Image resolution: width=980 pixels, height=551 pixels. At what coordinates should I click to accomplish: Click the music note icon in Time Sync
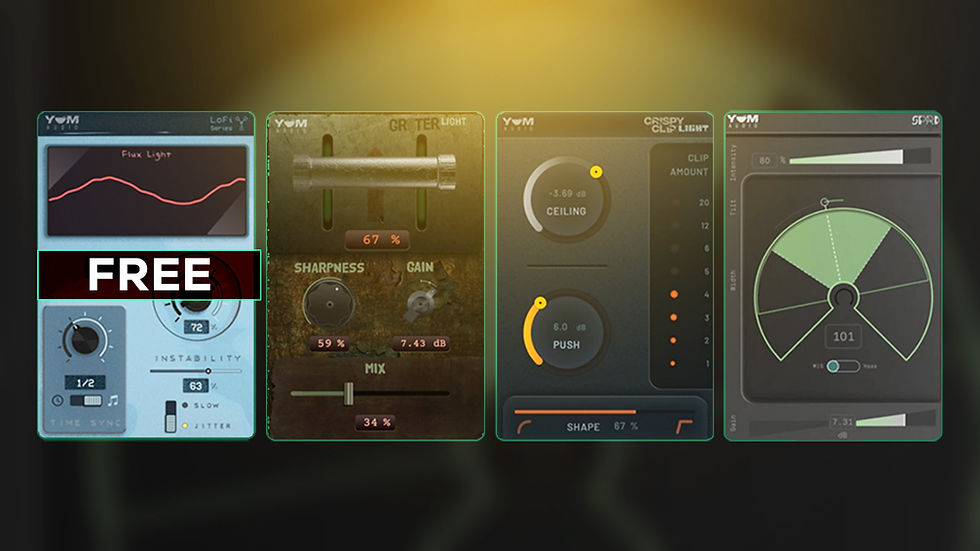pyautogui.click(x=113, y=400)
